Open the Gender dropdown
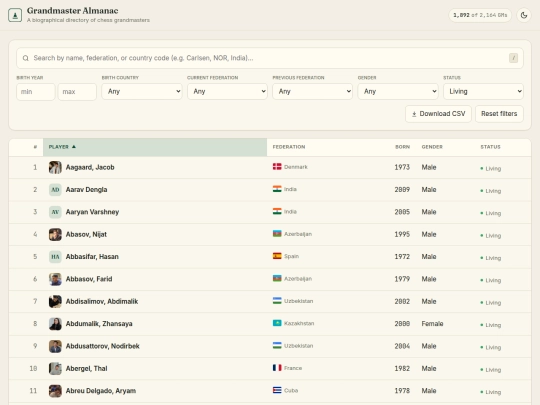 [x=398, y=92]
